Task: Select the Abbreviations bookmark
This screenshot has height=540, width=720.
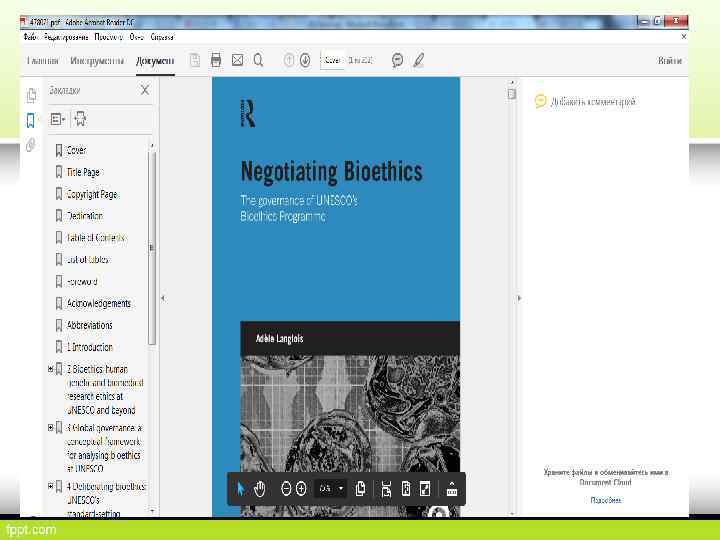Action: click(x=90, y=325)
